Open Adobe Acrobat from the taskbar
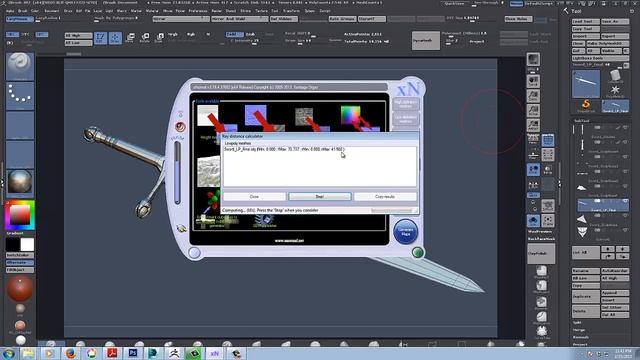Screen dimensions: 640x360 coord(112,353)
